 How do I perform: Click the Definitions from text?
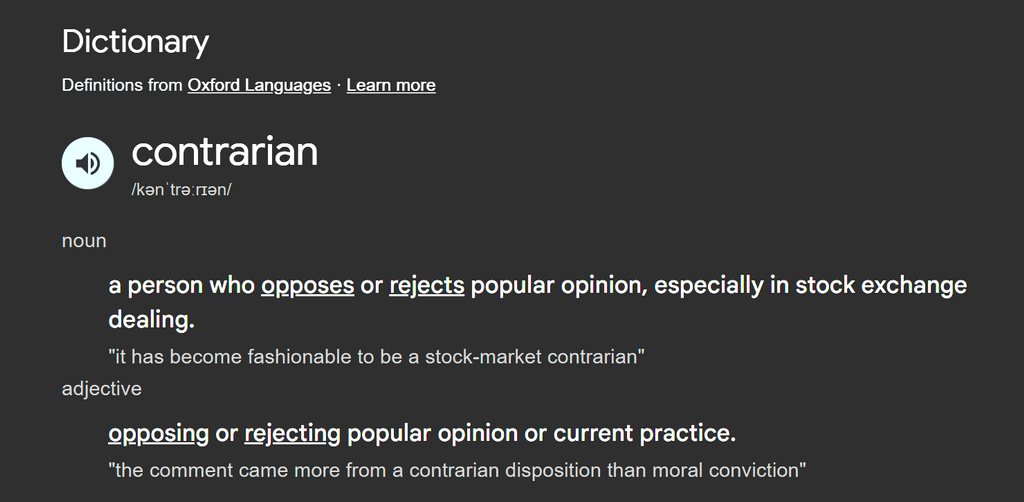click(122, 86)
